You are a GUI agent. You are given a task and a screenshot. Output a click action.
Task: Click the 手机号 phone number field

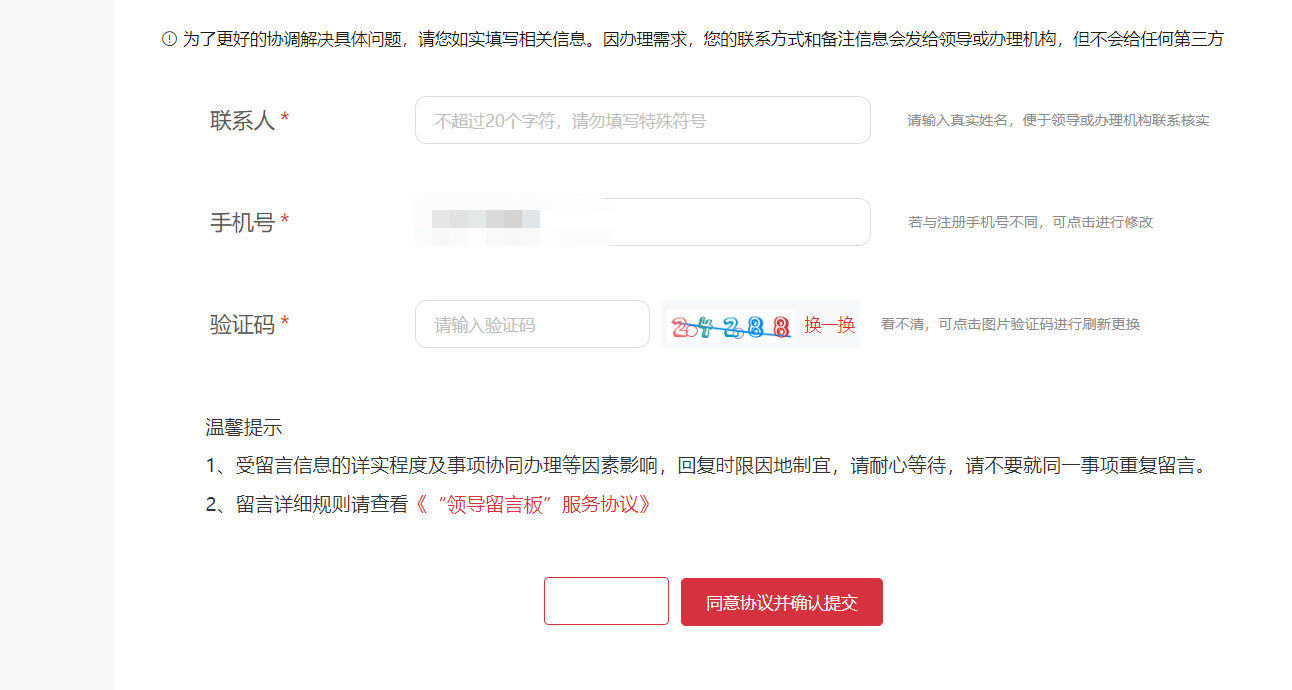[x=642, y=222]
